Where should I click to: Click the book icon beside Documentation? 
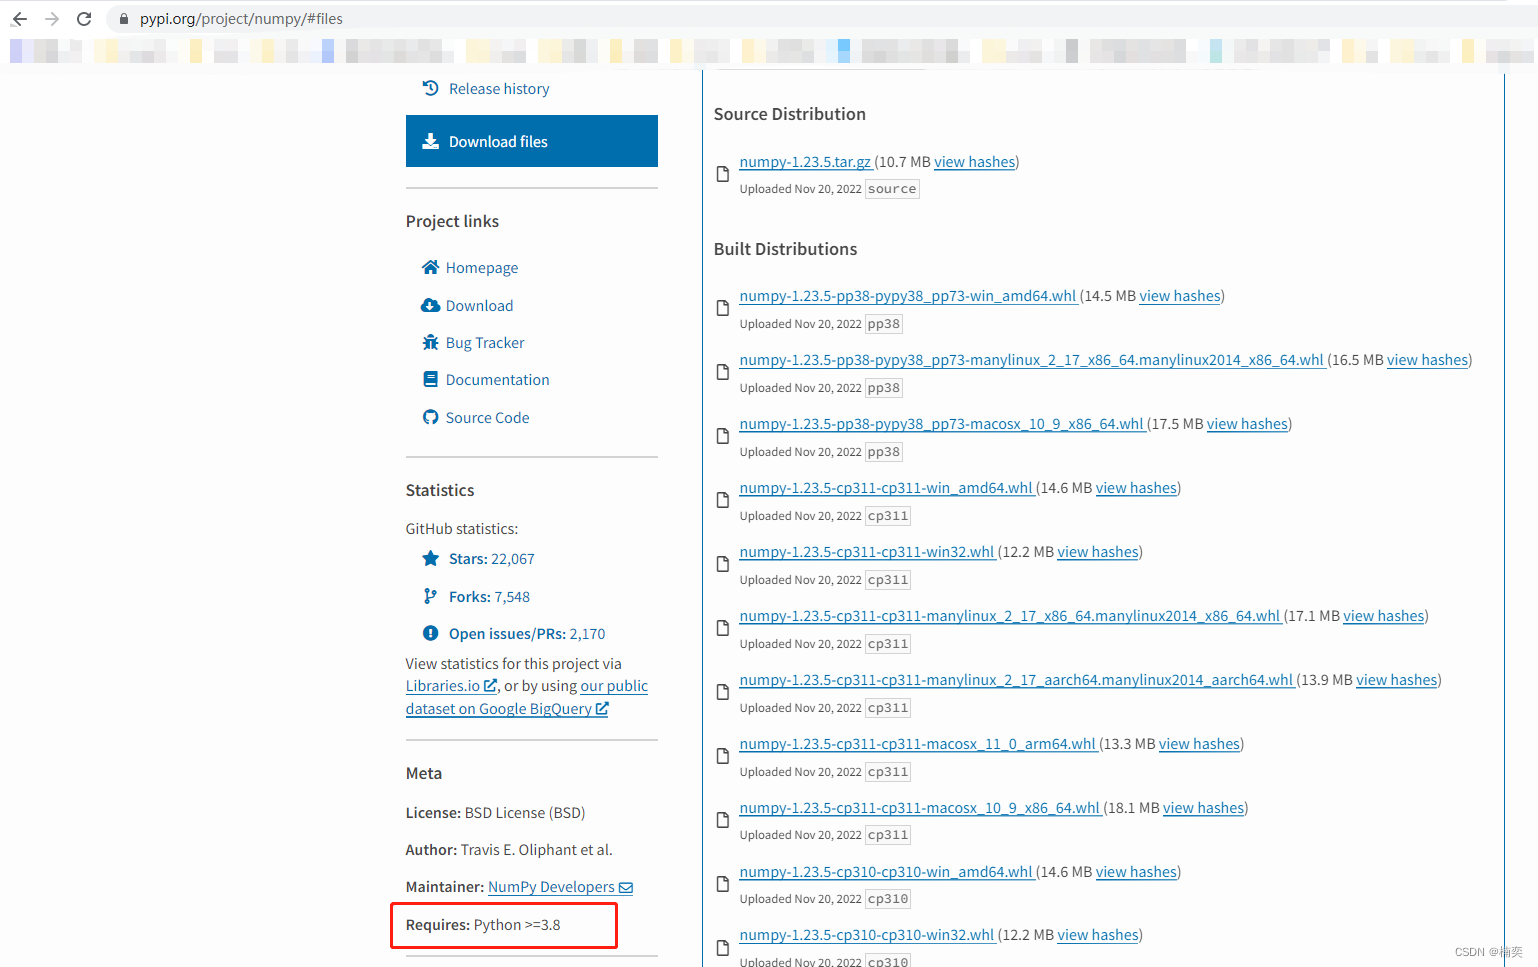tap(430, 379)
